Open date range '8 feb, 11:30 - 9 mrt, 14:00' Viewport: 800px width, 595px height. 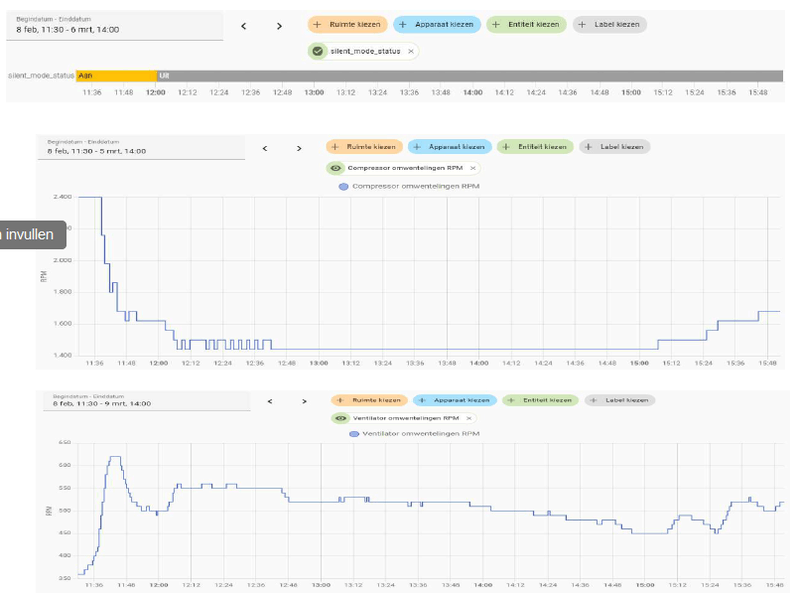[x=146, y=401]
